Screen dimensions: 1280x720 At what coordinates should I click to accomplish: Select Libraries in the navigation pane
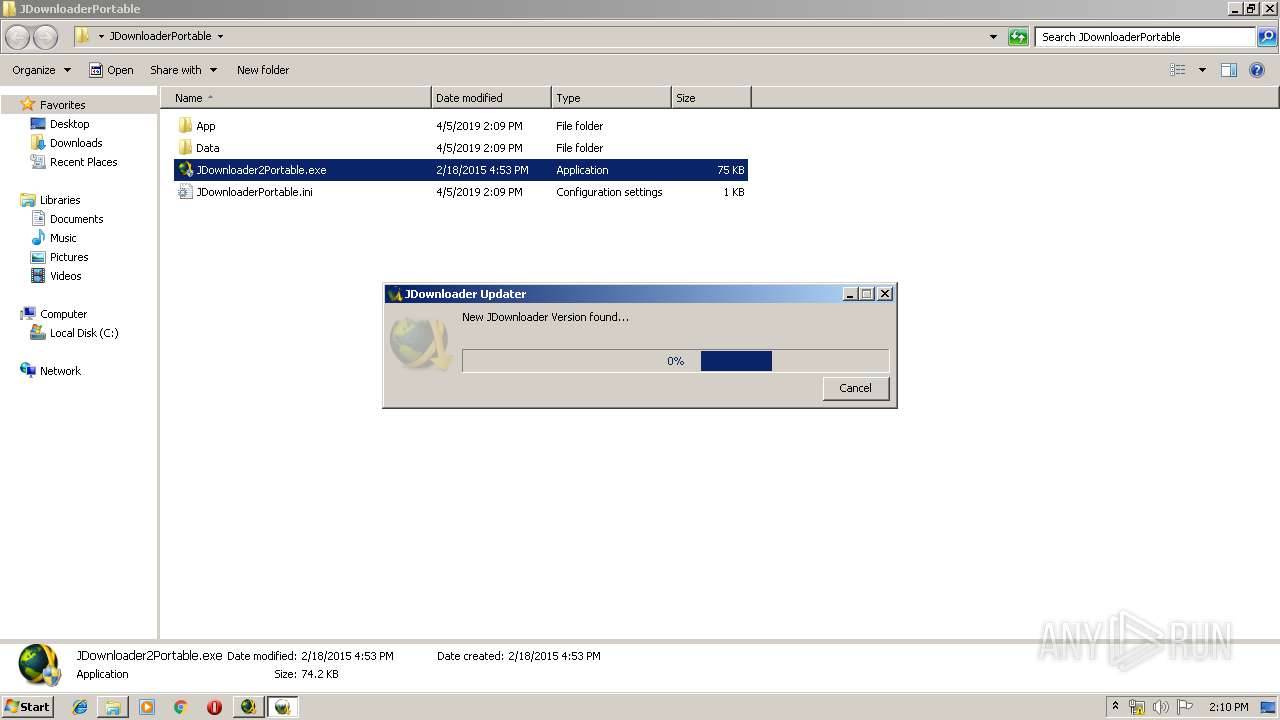point(60,200)
